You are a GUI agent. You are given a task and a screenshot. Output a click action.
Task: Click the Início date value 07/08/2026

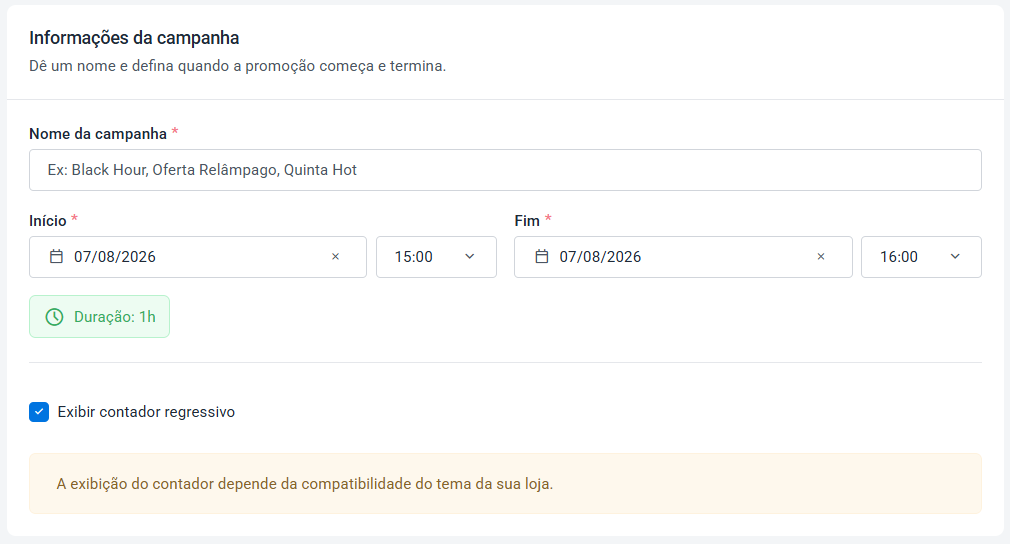click(x=115, y=257)
